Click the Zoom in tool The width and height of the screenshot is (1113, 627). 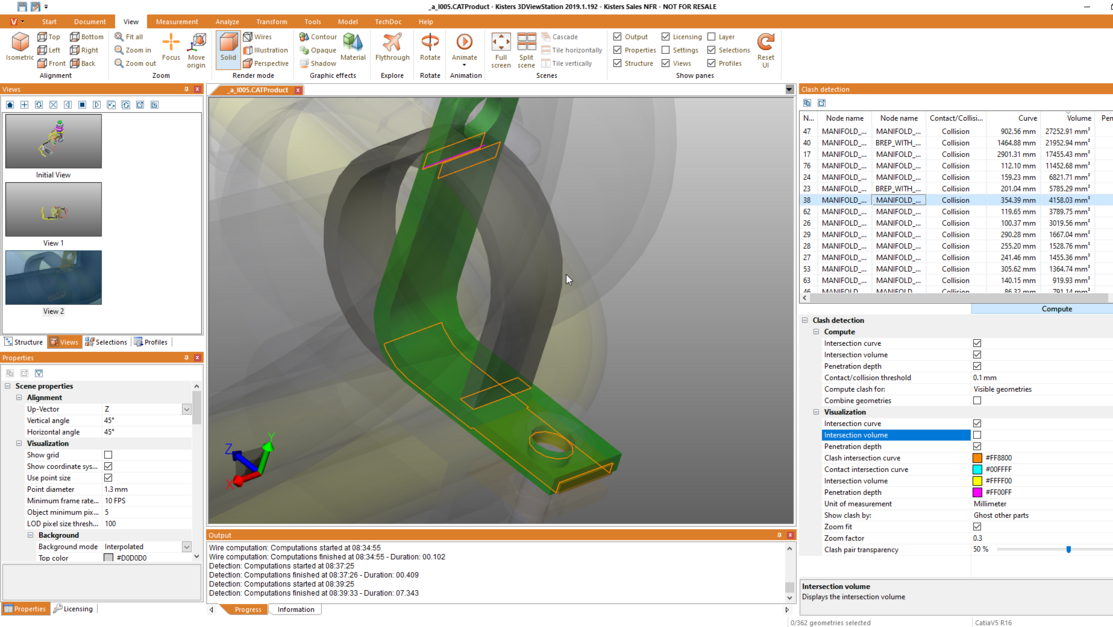click(133, 50)
